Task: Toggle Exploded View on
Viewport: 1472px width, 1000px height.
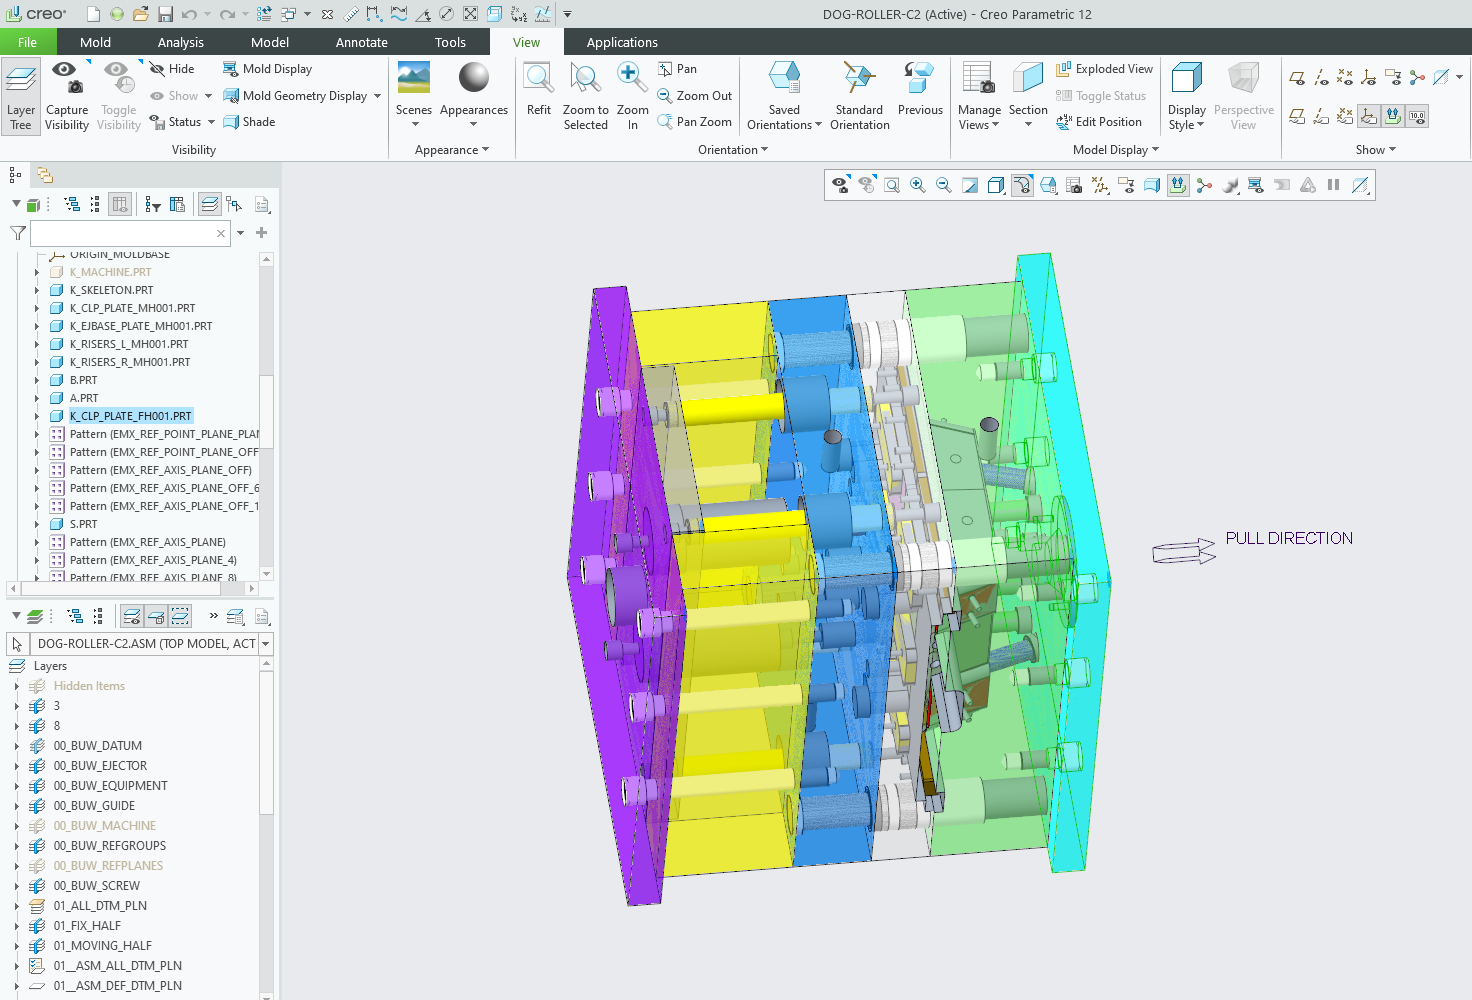Action: click(x=1104, y=69)
